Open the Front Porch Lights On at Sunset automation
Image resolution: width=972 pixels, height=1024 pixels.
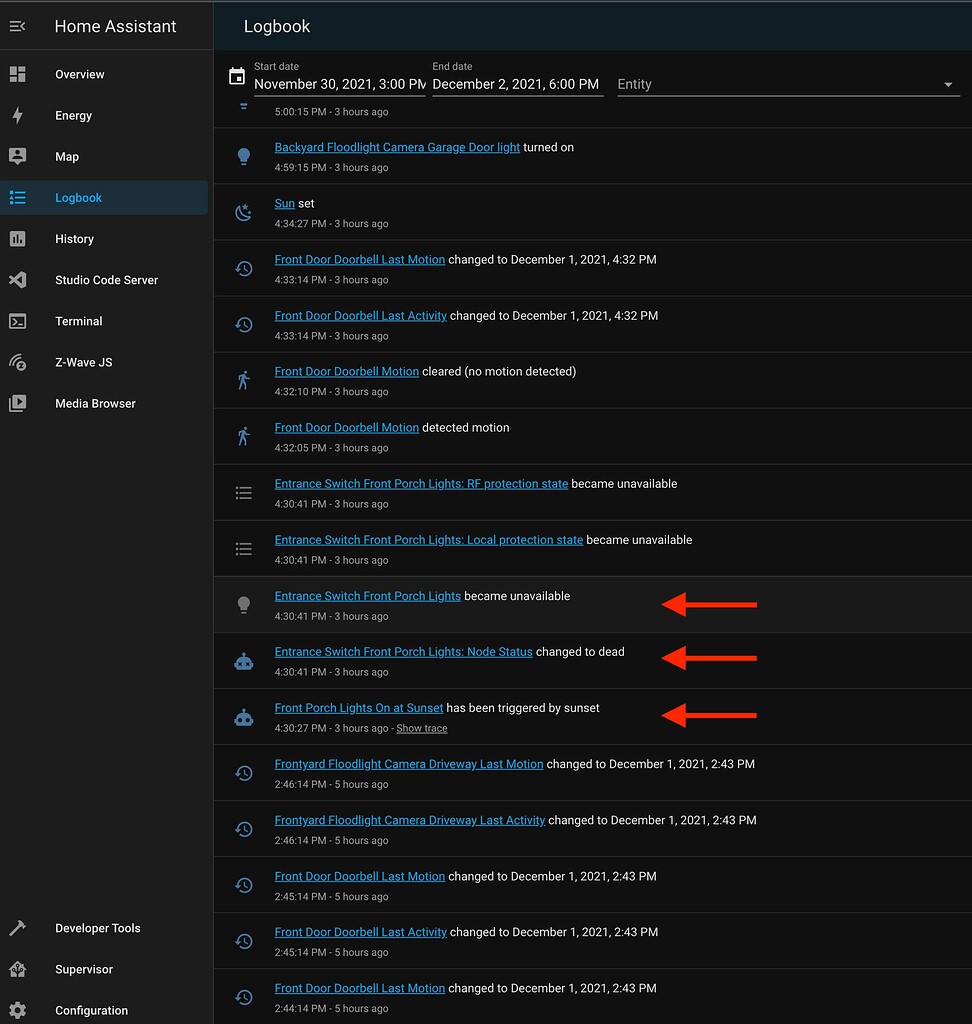point(358,707)
